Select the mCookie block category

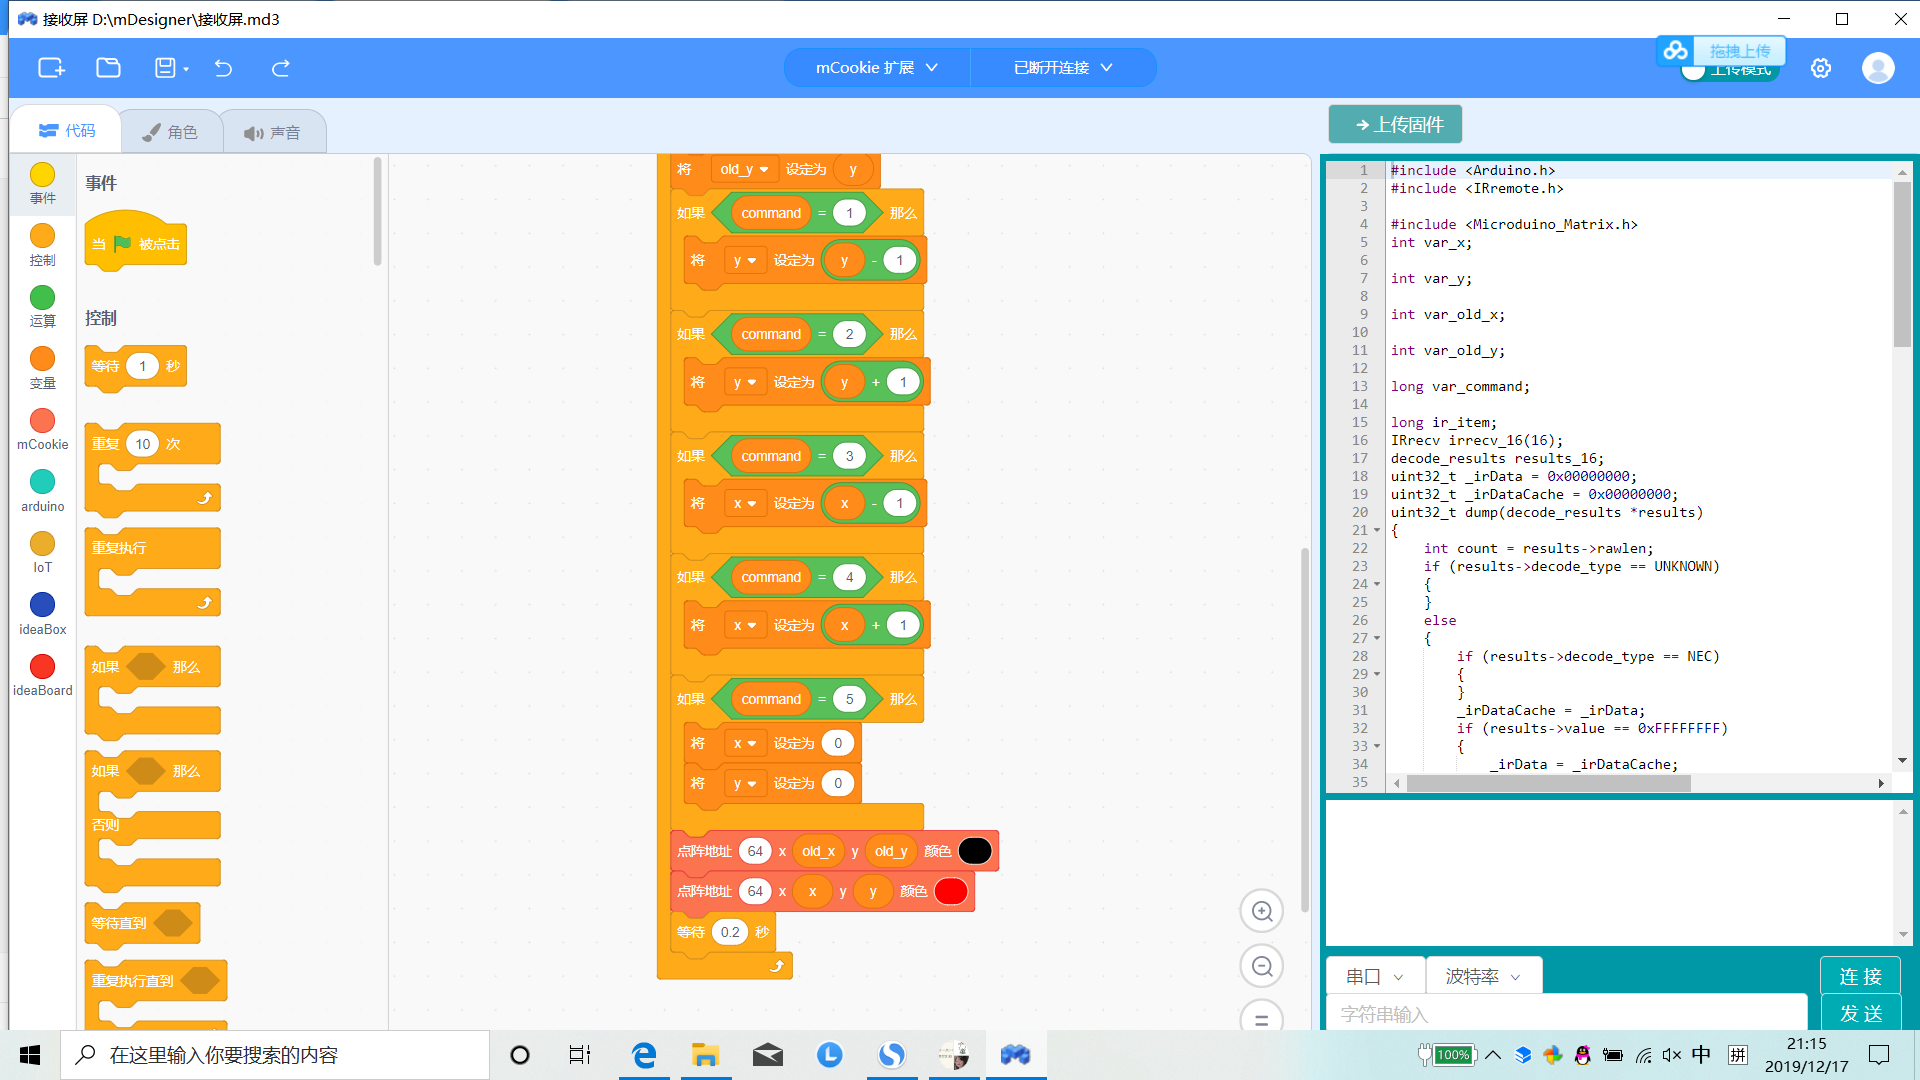coord(42,429)
